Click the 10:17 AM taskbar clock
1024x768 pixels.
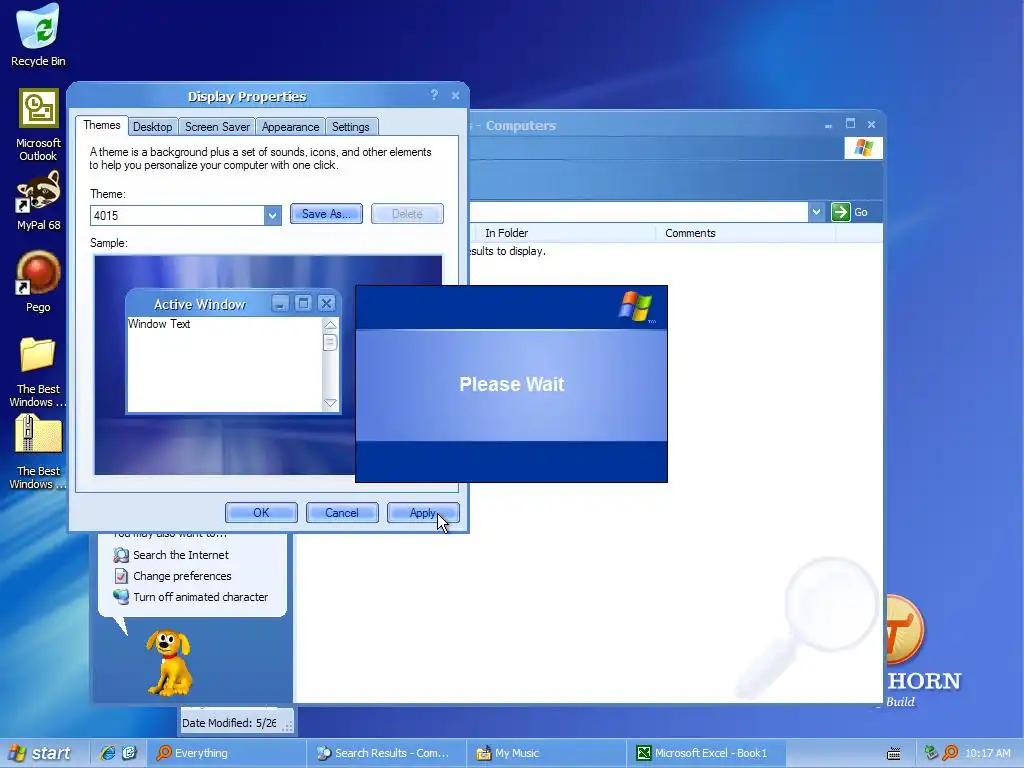click(x=987, y=753)
